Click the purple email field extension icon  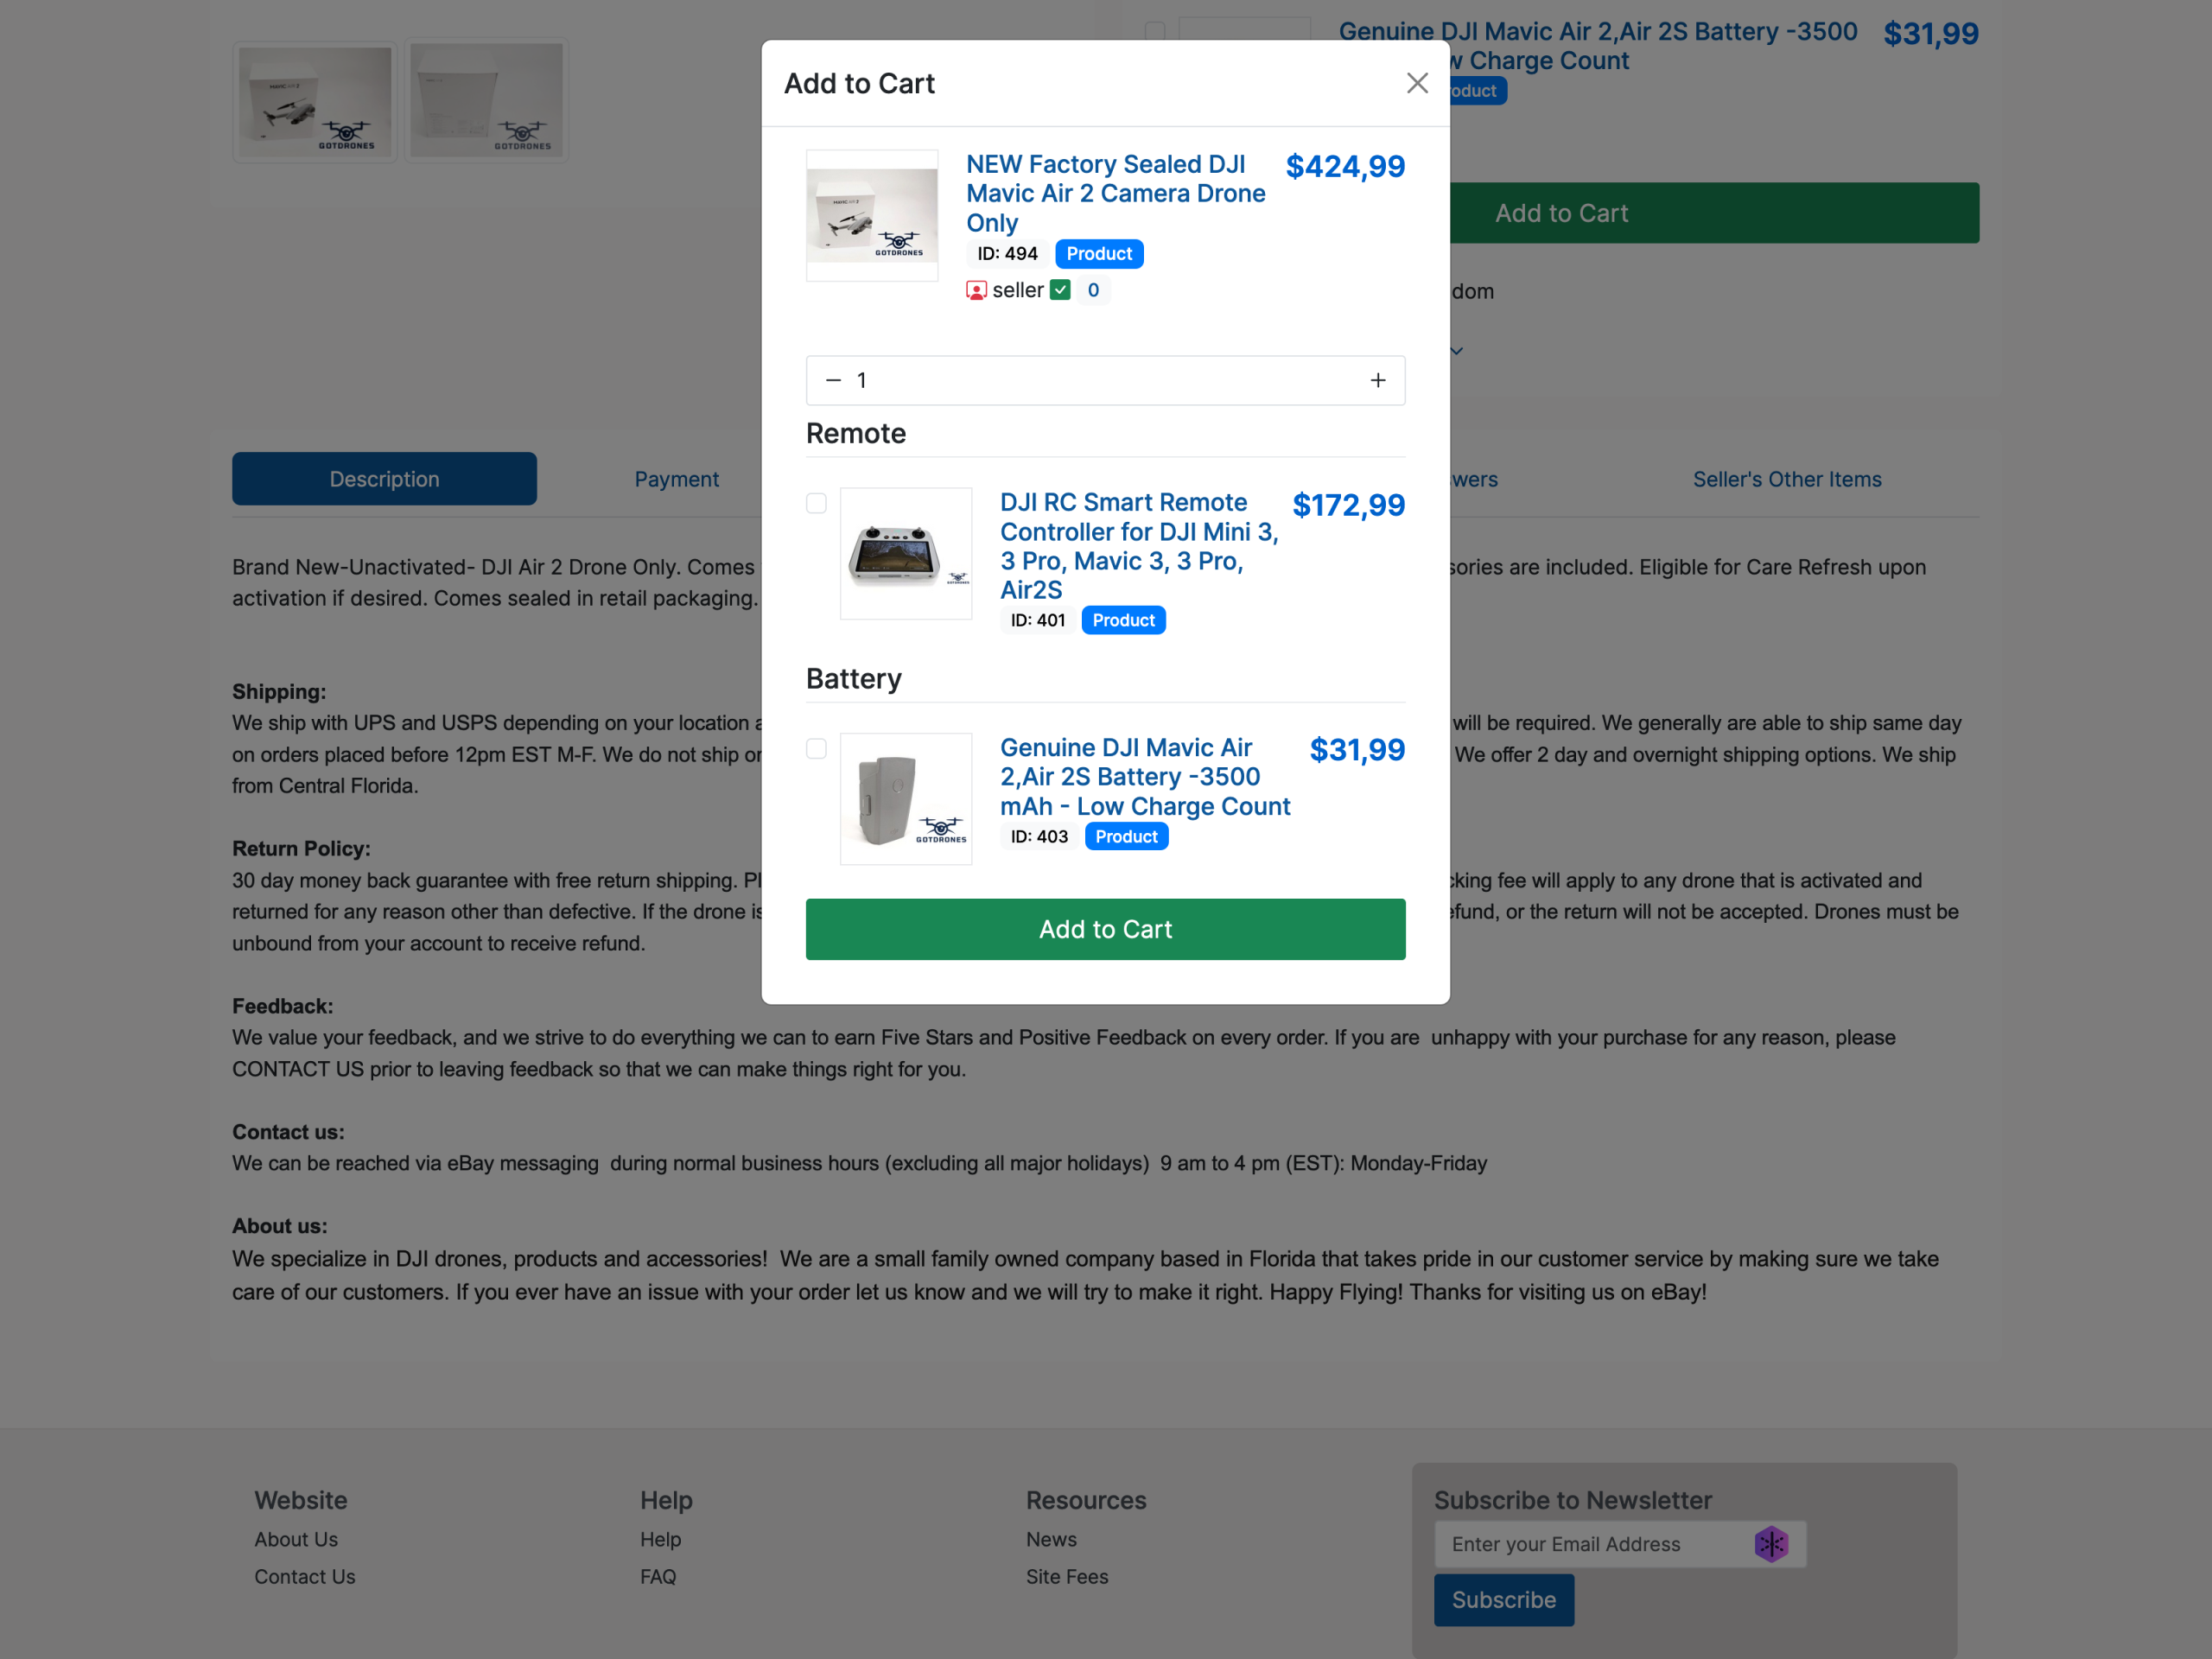click(x=1770, y=1543)
